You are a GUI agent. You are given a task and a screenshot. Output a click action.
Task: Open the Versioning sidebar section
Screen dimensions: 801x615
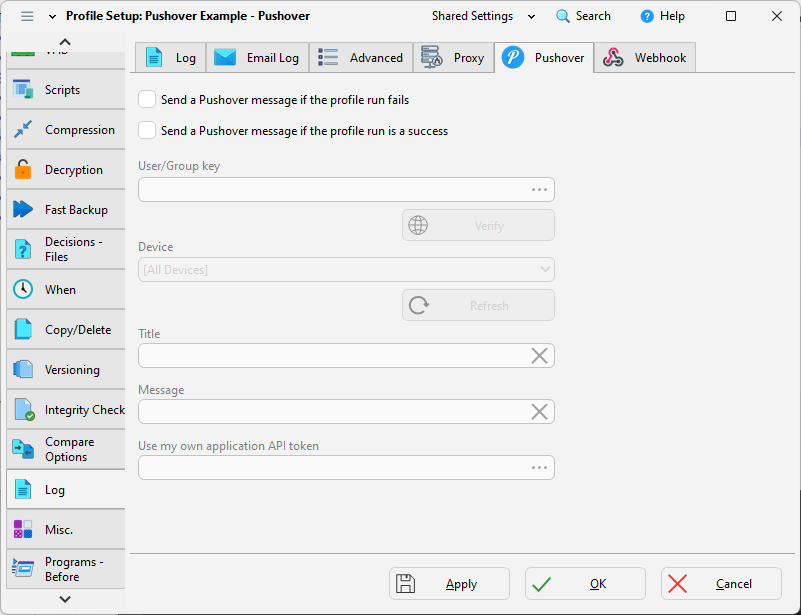[66, 369]
